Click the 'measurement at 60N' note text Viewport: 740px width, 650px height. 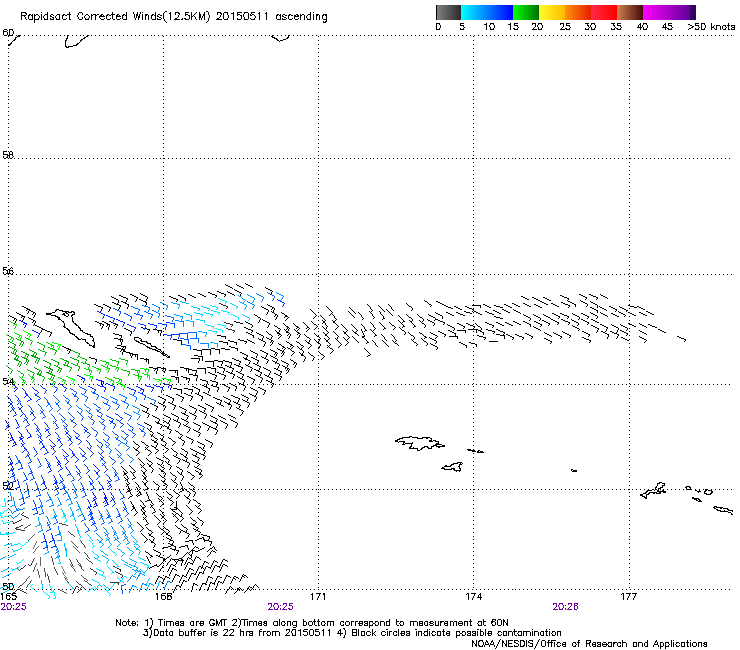459,623
